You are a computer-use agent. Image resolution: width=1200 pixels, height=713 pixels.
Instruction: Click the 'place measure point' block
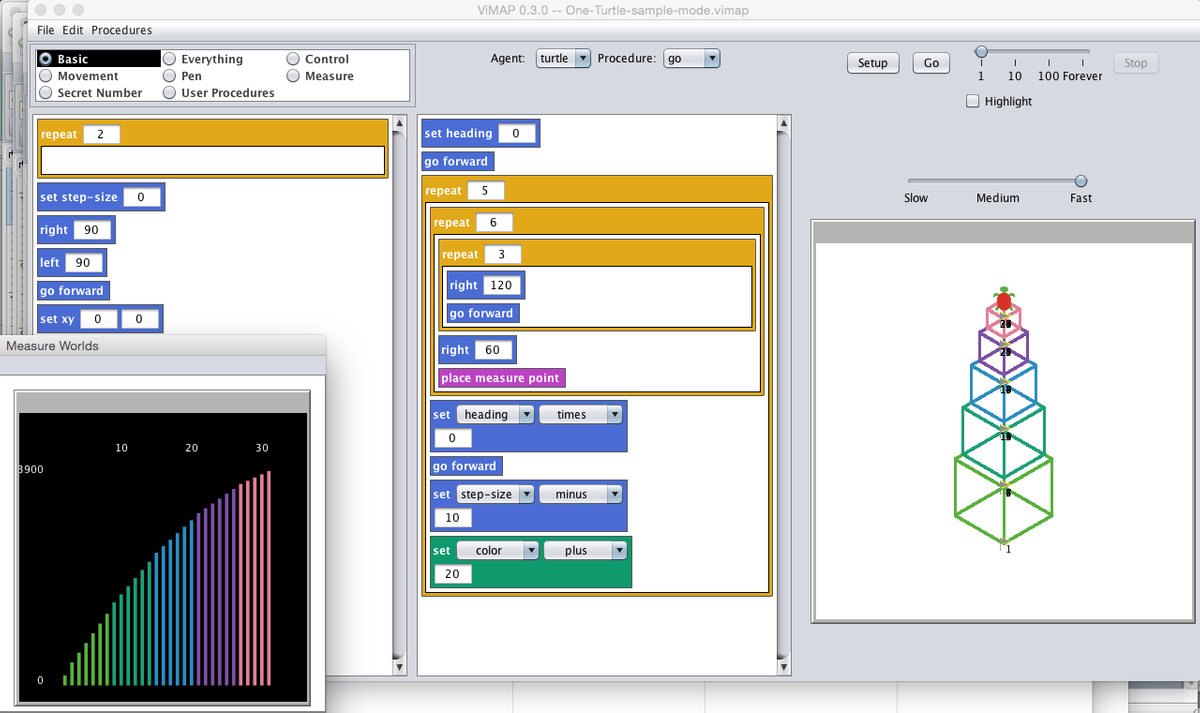click(502, 378)
